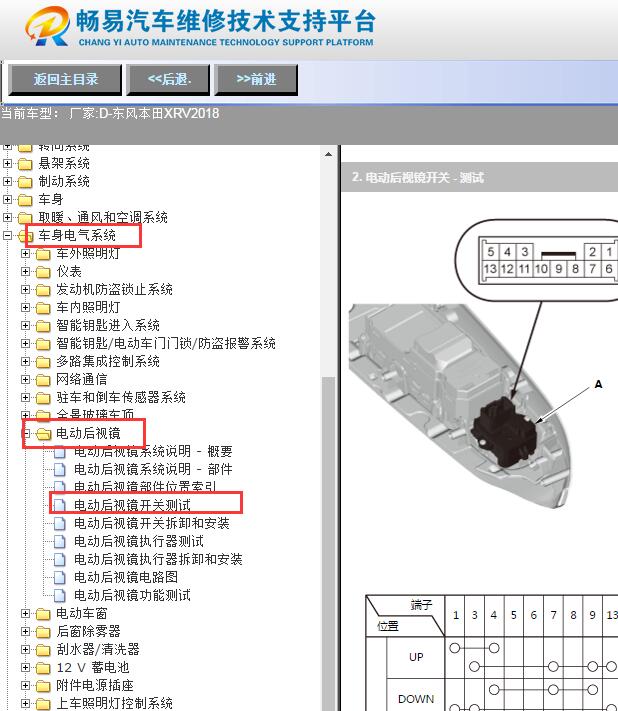Image resolution: width=618 pixels, height=711 pixels.
Task: Select the 智能钥匙进入系统 folder icon
Action: click(43, 326)
